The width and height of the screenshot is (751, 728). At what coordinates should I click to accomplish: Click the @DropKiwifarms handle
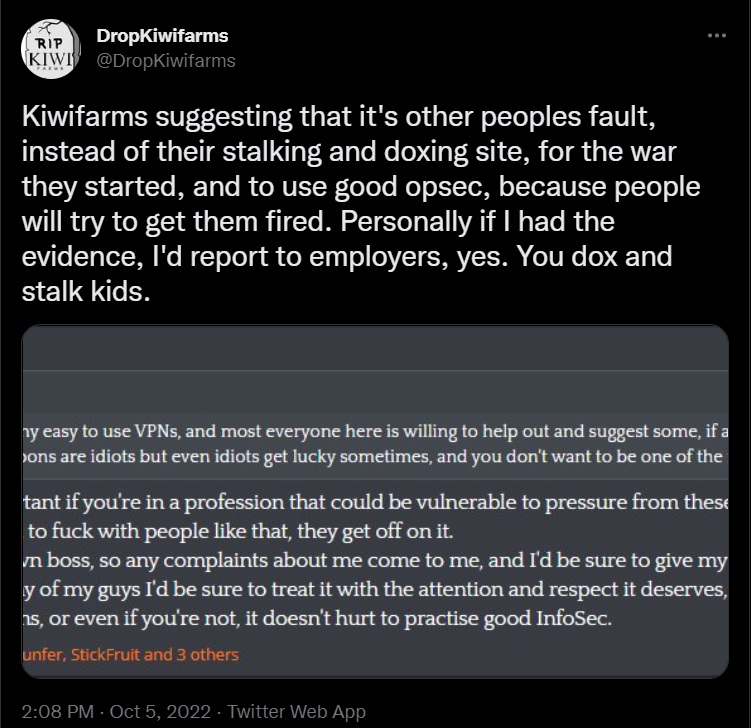coord(165,61)
